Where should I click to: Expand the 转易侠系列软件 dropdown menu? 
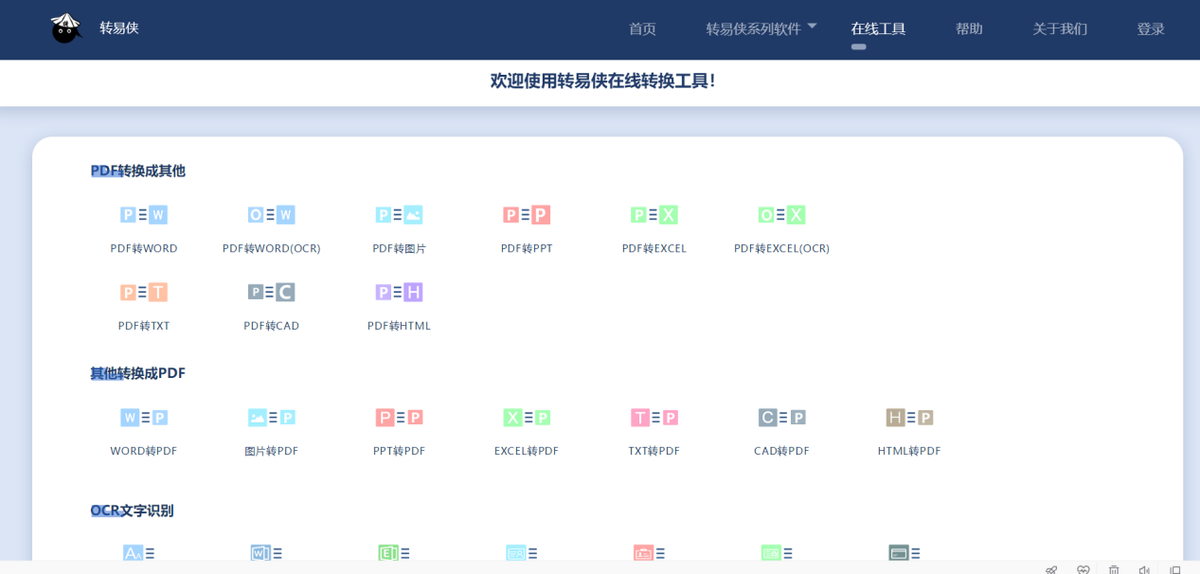point(761,29)
